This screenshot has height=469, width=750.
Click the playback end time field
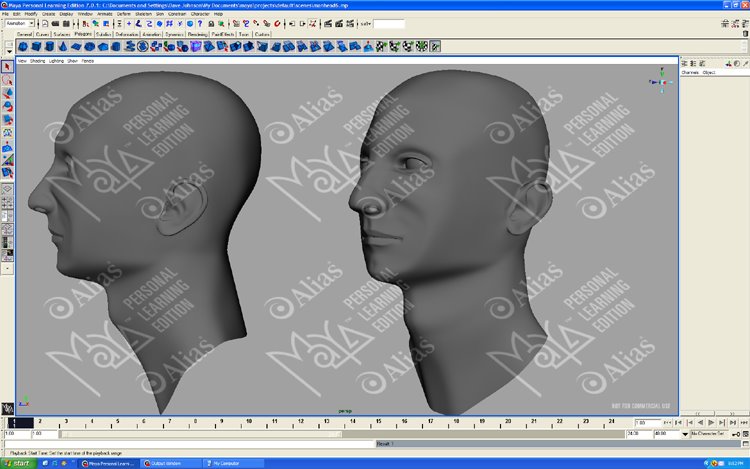click(639, 434)
